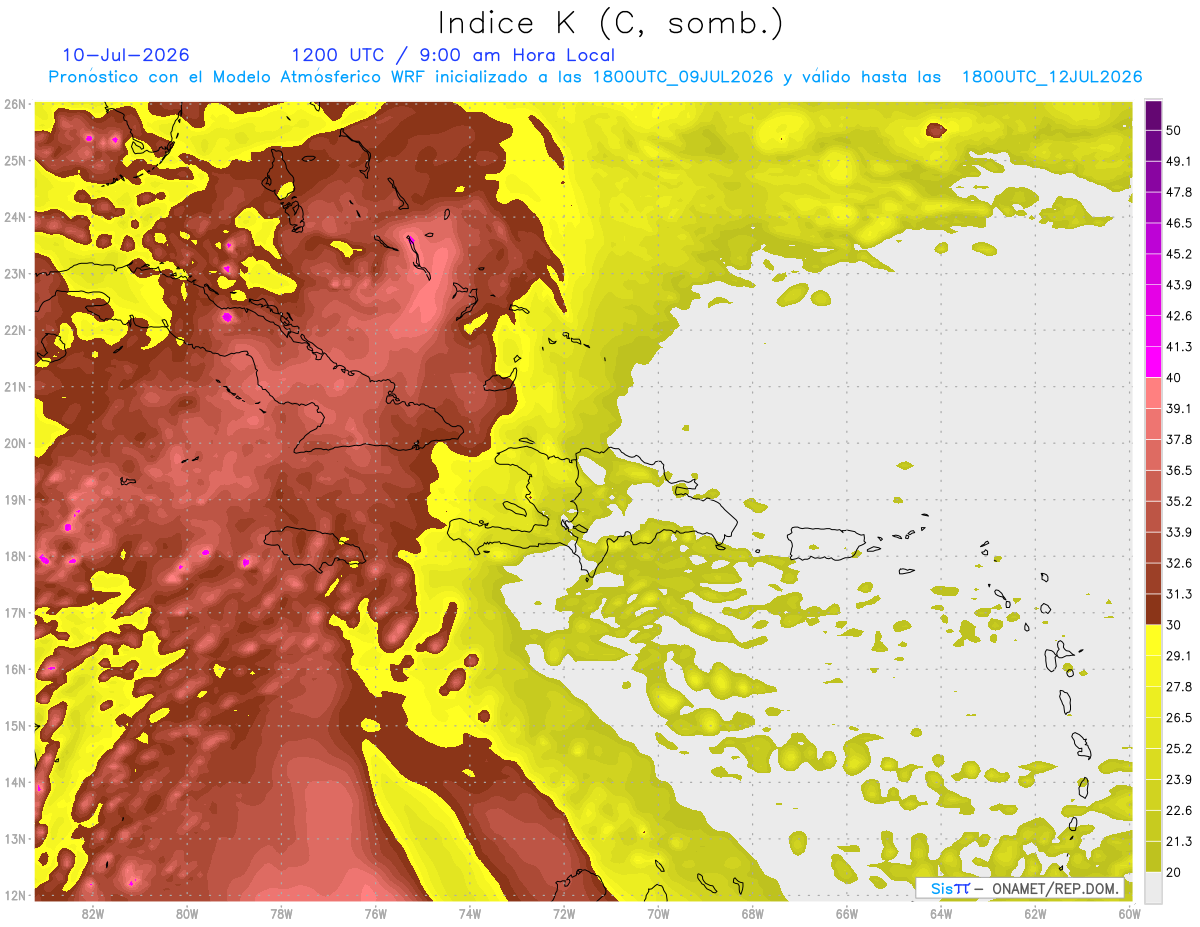Click the Jamaica island outline on the map
1200x927 pixels.
tap(313, 548)
